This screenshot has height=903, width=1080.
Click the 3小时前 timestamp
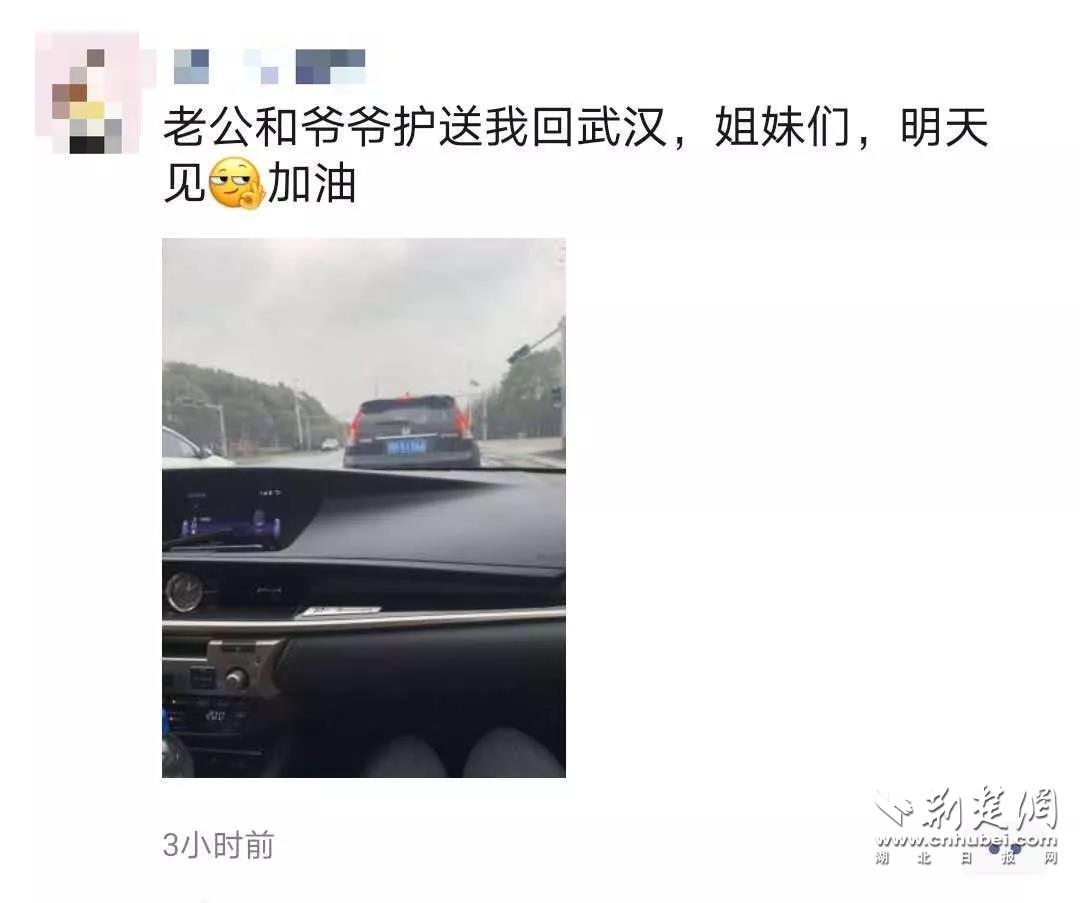pos(218,845)
